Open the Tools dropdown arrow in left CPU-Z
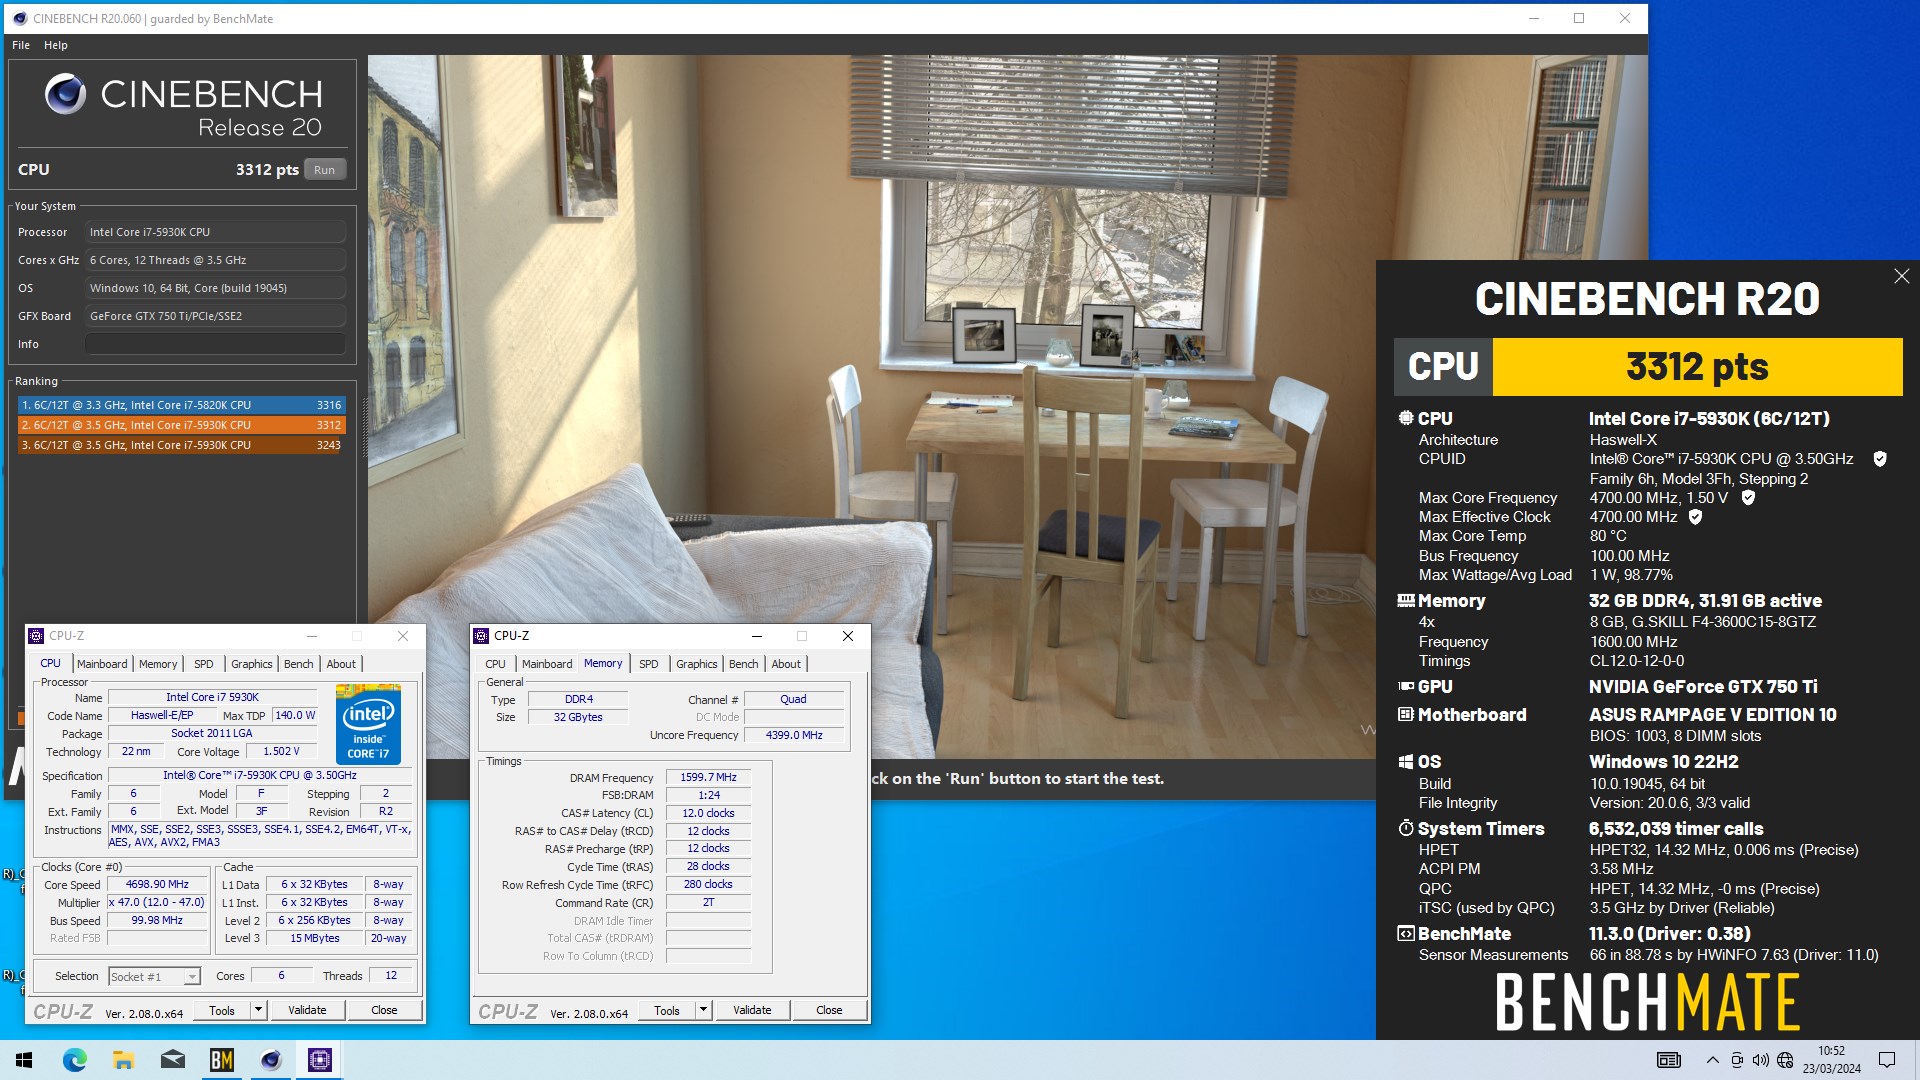This screenshot has height=1080, width=1920. coord(258,1010)
